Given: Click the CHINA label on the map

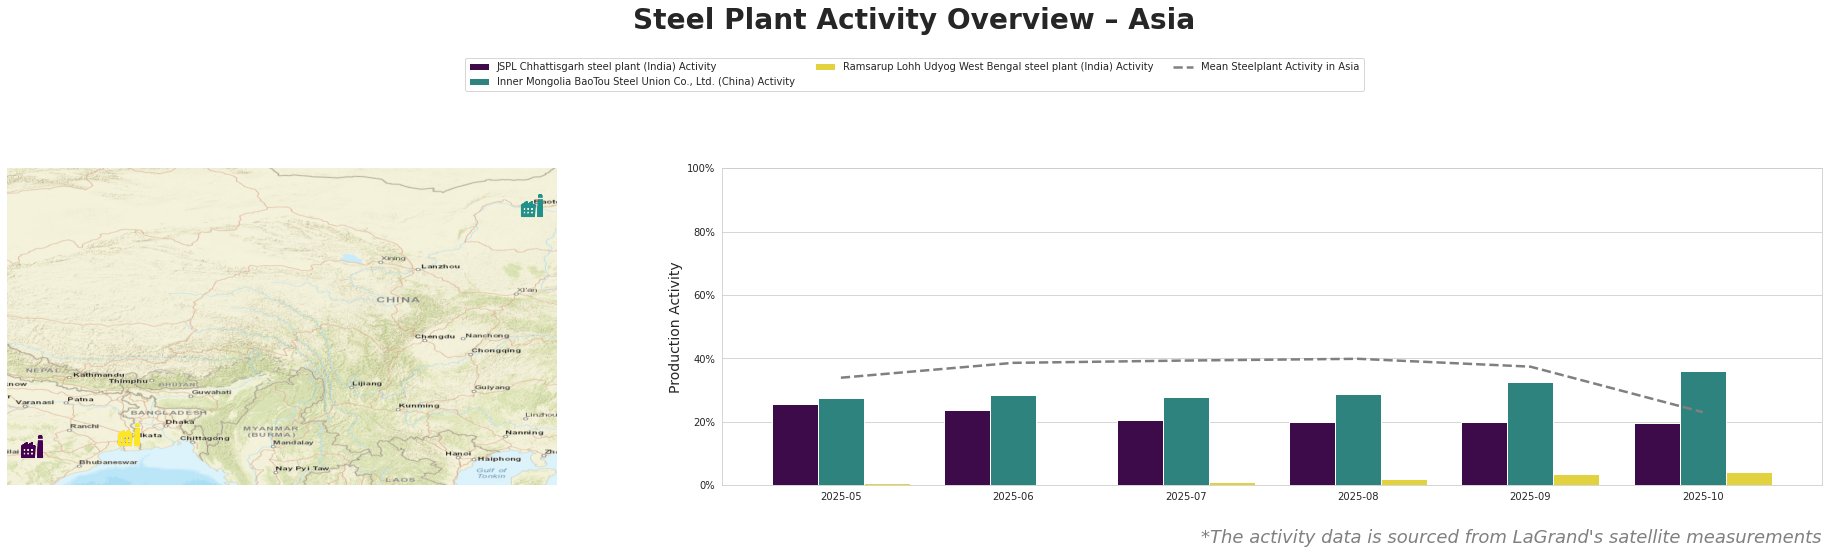Looking at the screenshot, I should (x=398, y=299).
